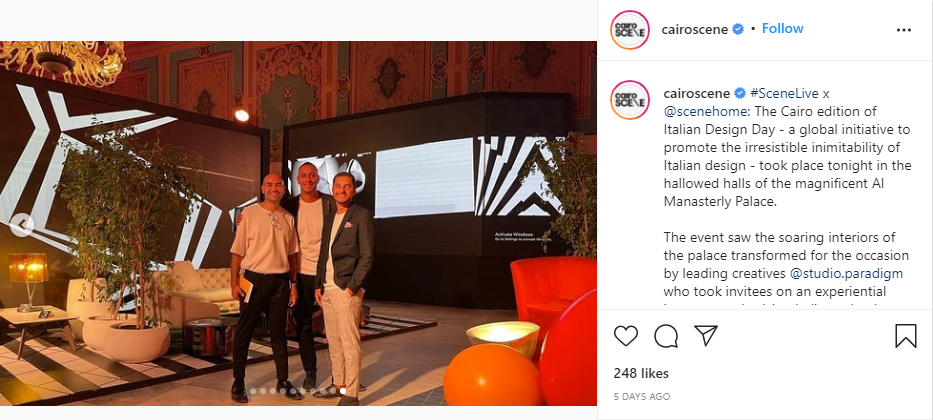Click the cairoscene avatar in post header
Screen dimensions: 933x420
click(630, 30)
